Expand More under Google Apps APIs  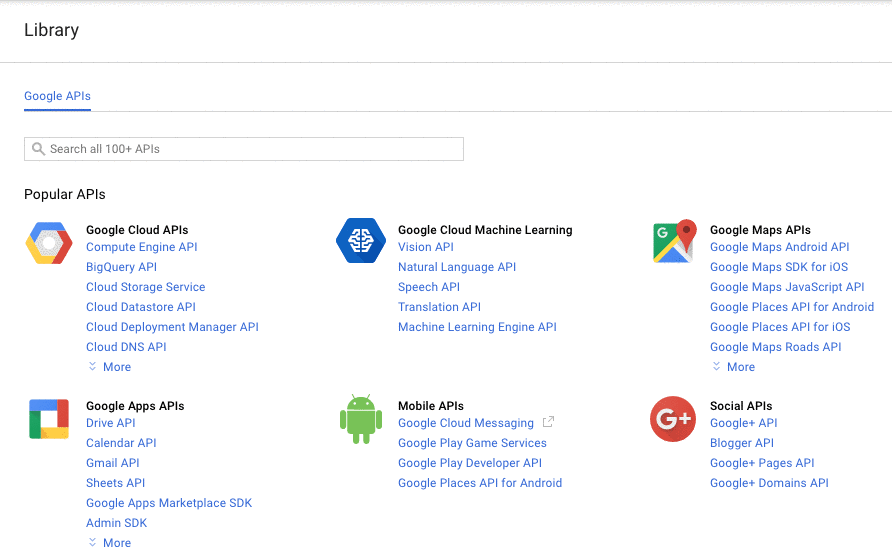point(110,543)
